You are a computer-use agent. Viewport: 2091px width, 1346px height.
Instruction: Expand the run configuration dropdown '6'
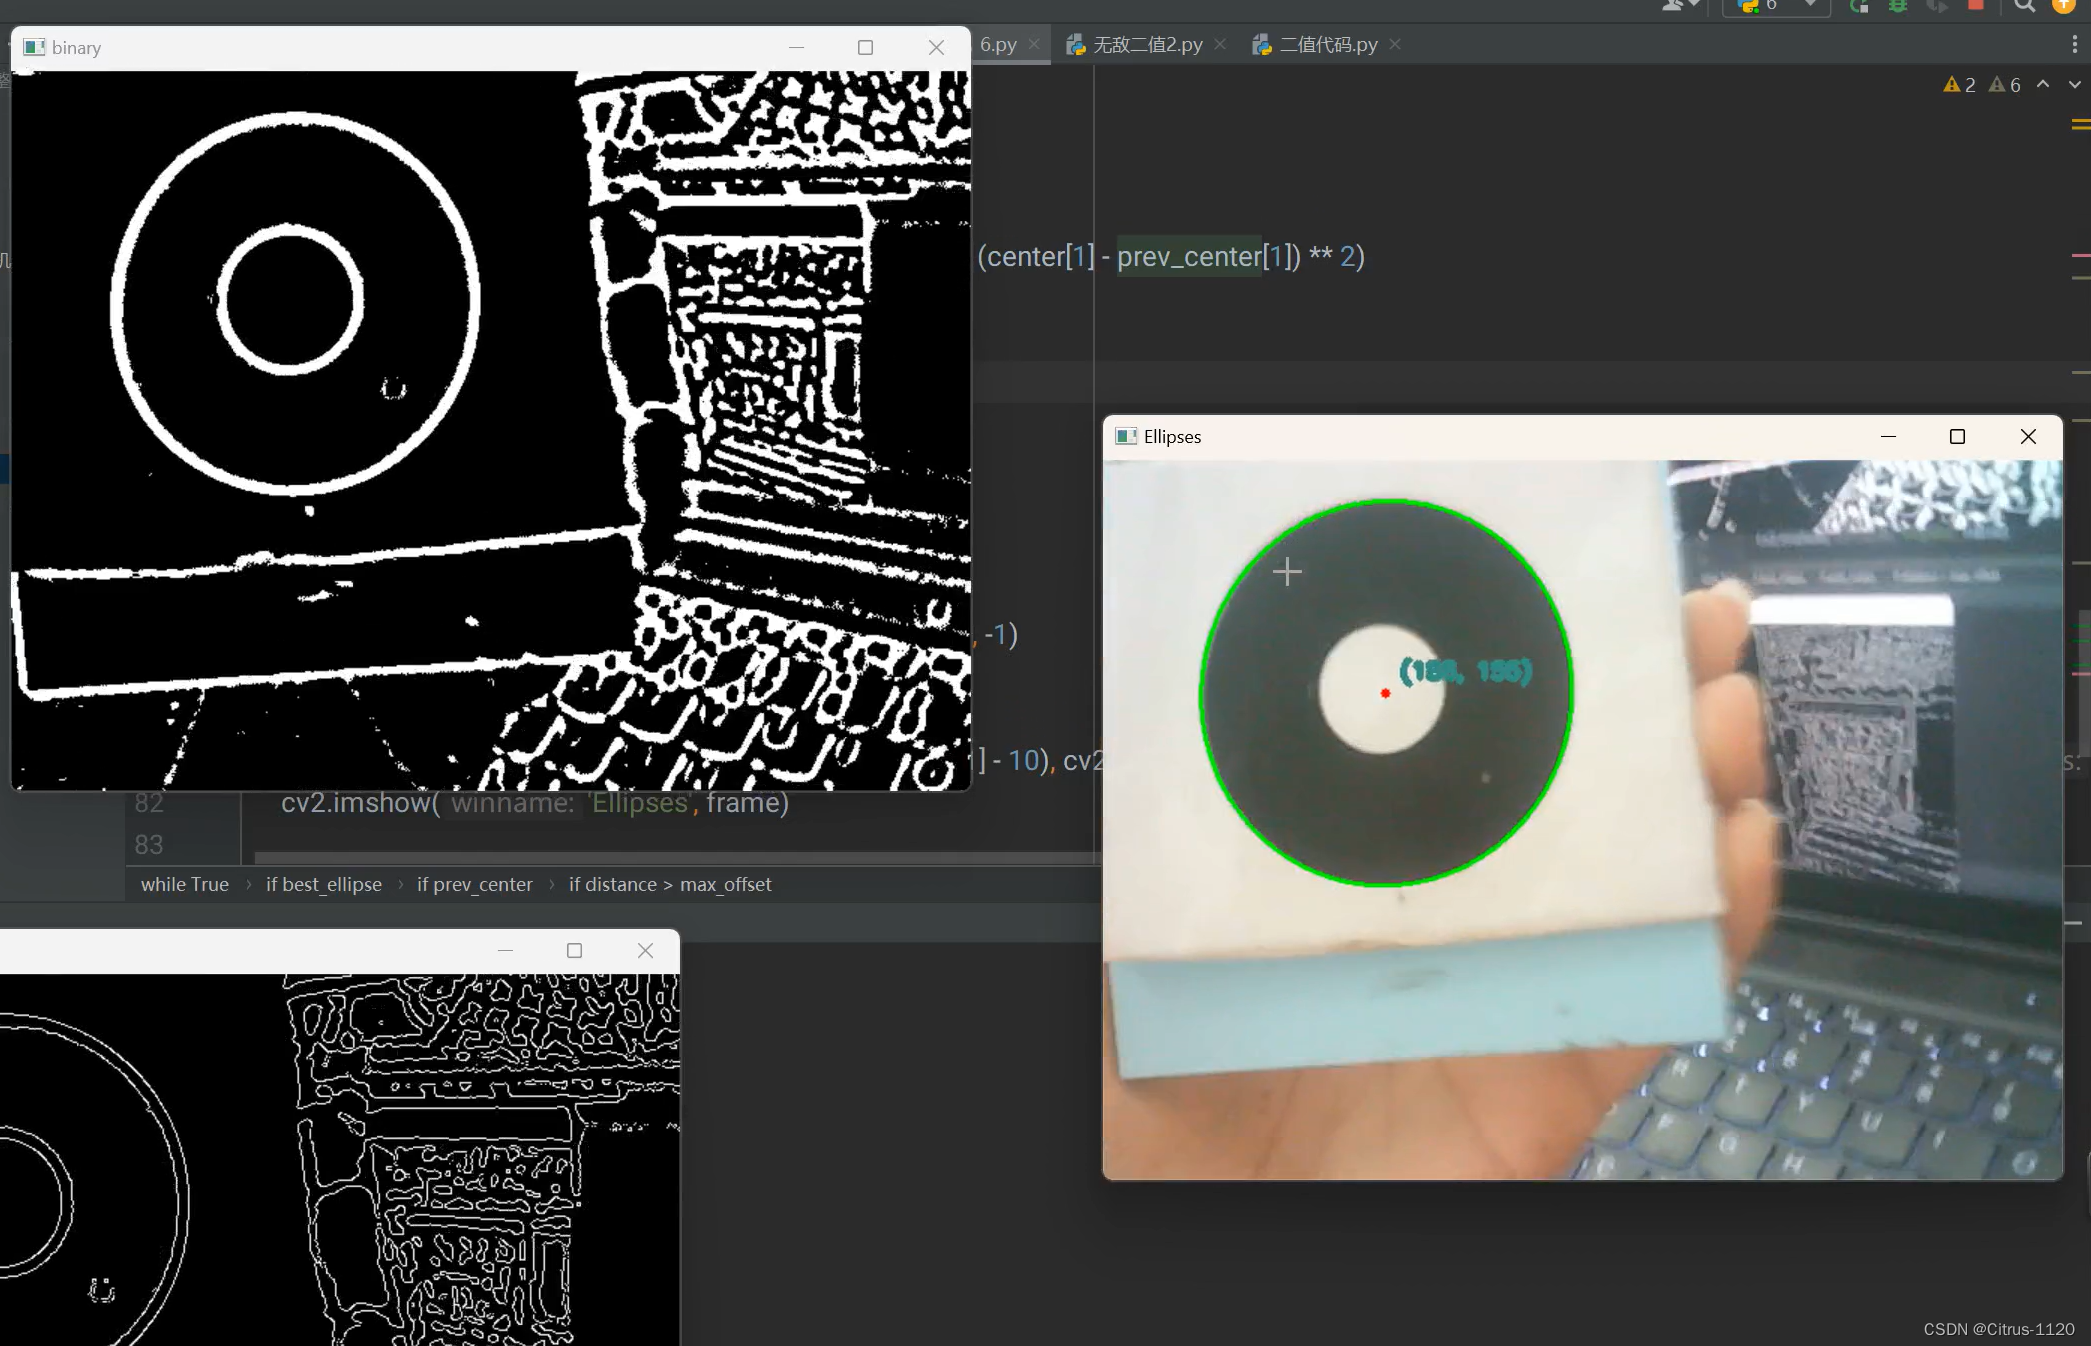click(x=1810, y=6)
